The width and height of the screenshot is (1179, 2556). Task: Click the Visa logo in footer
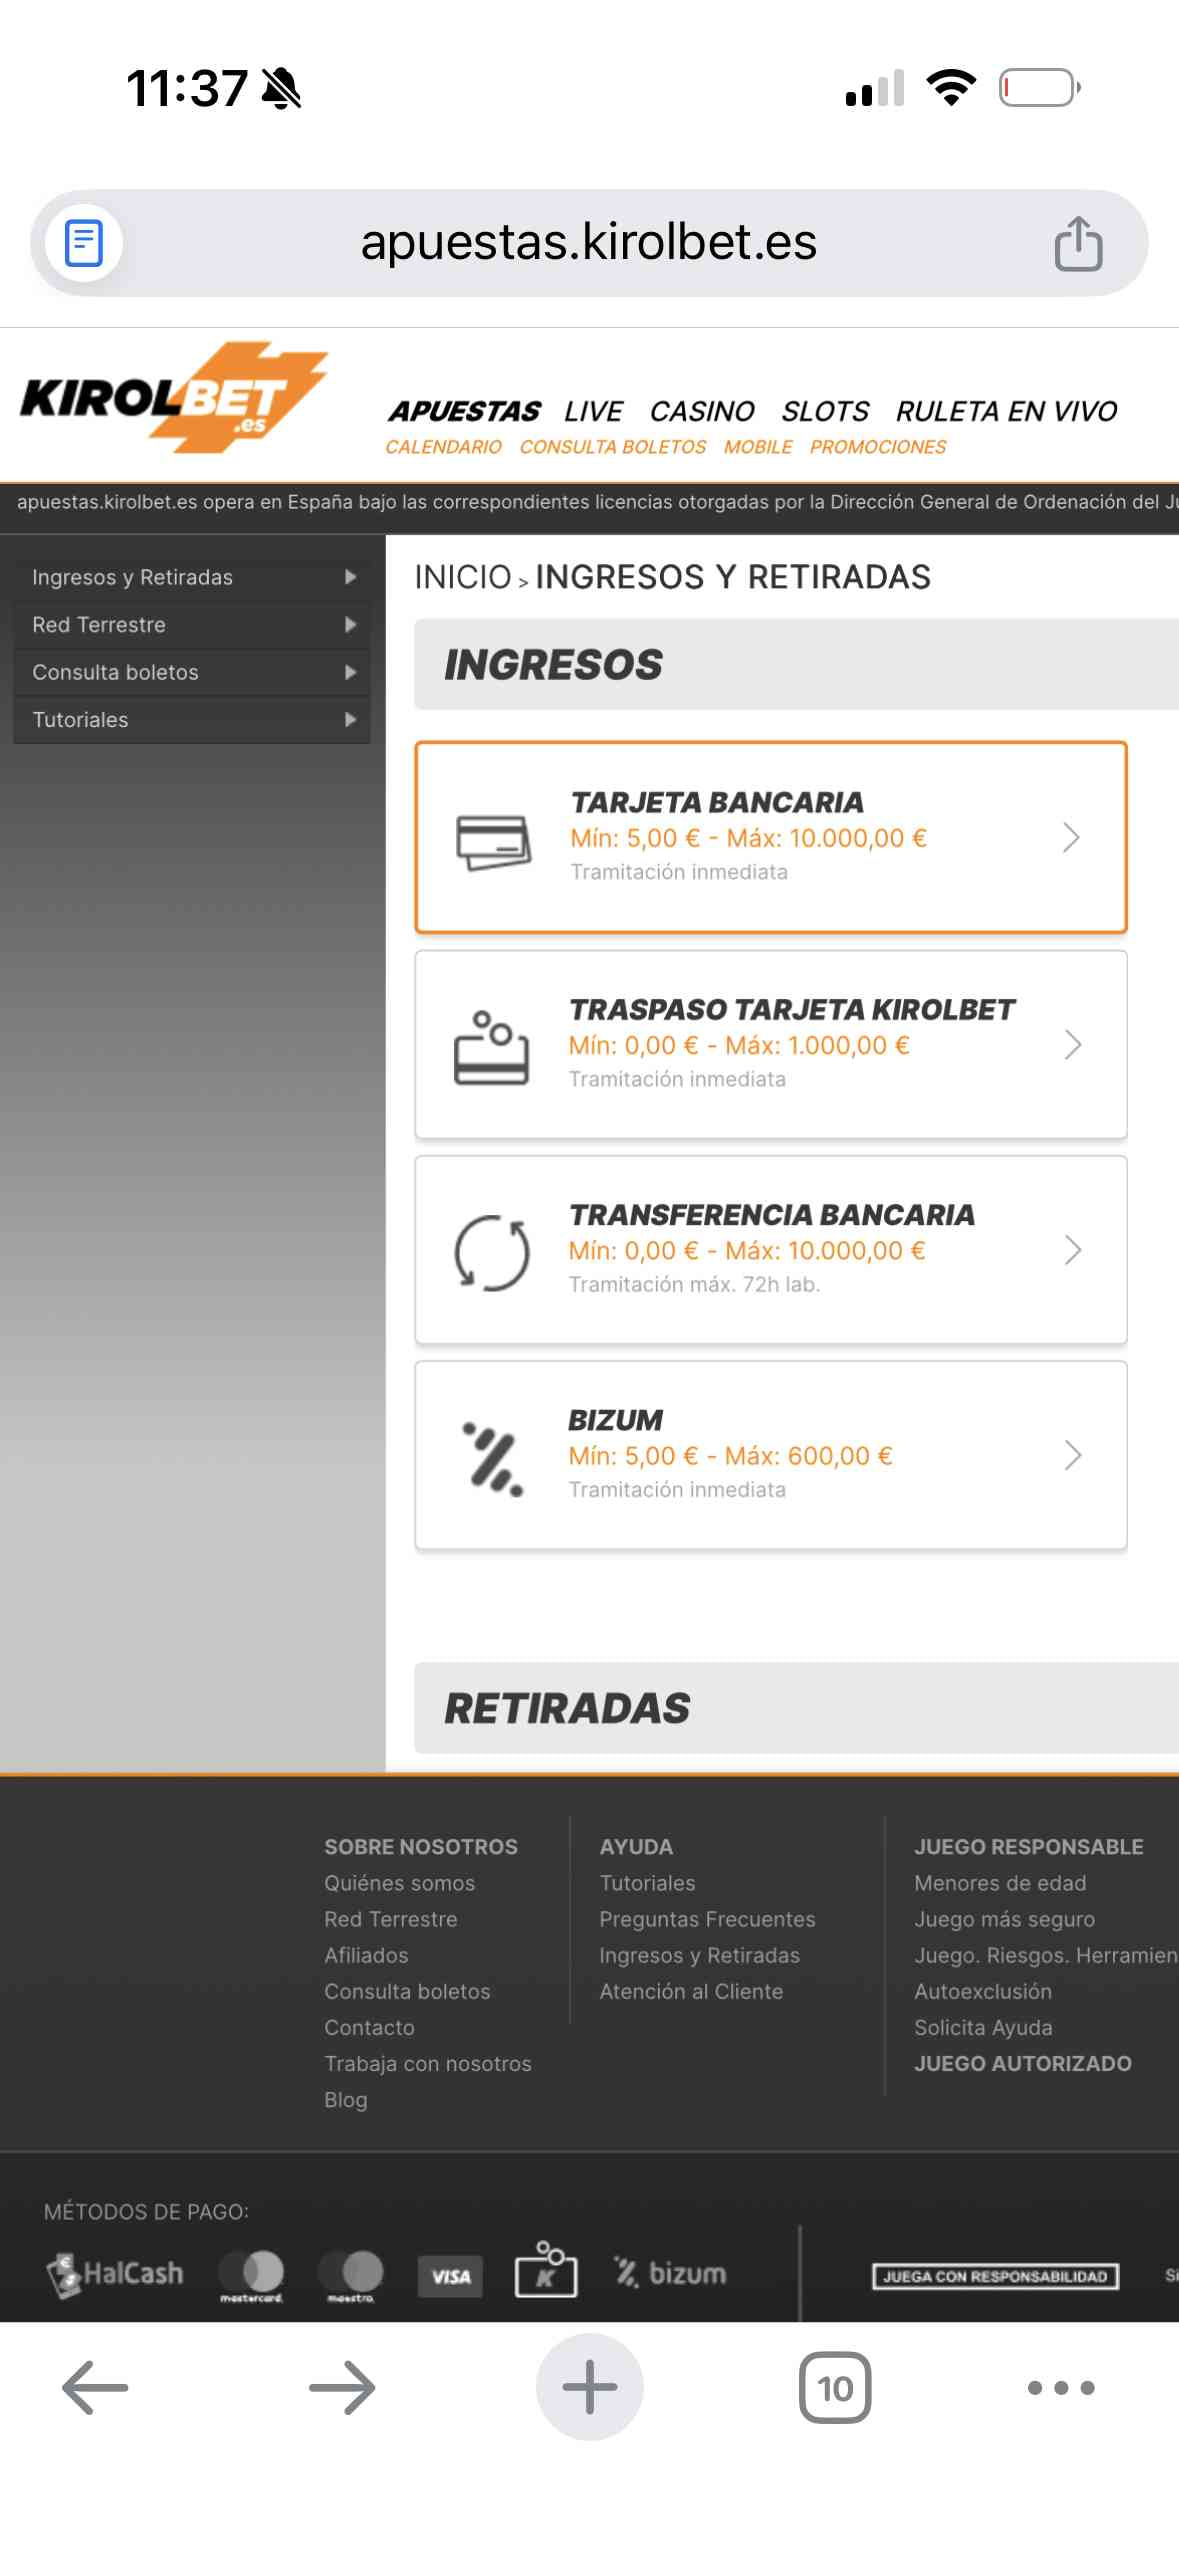(x=450, y=2276)
